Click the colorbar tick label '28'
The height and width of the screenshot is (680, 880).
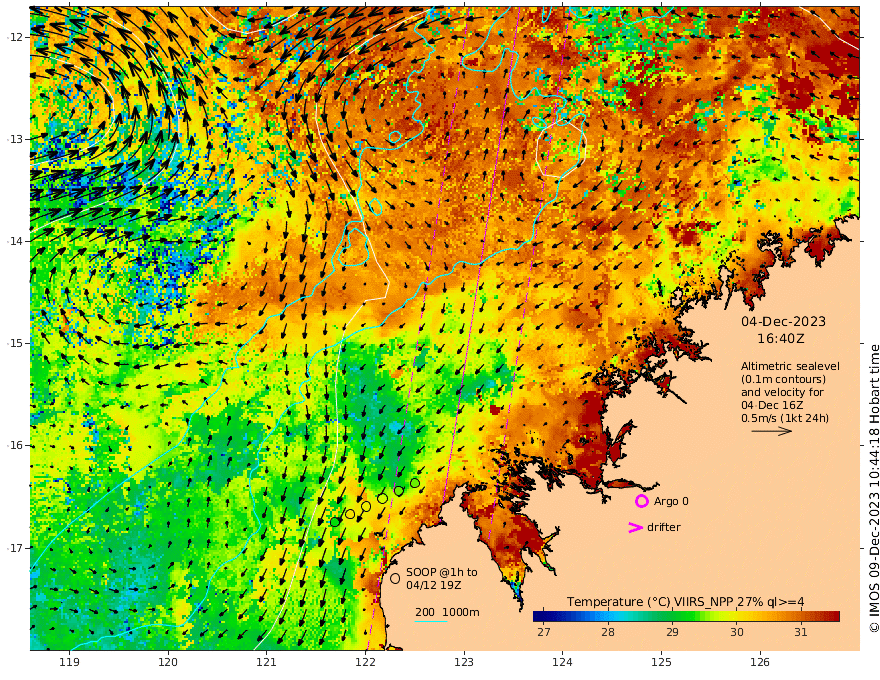608,632
